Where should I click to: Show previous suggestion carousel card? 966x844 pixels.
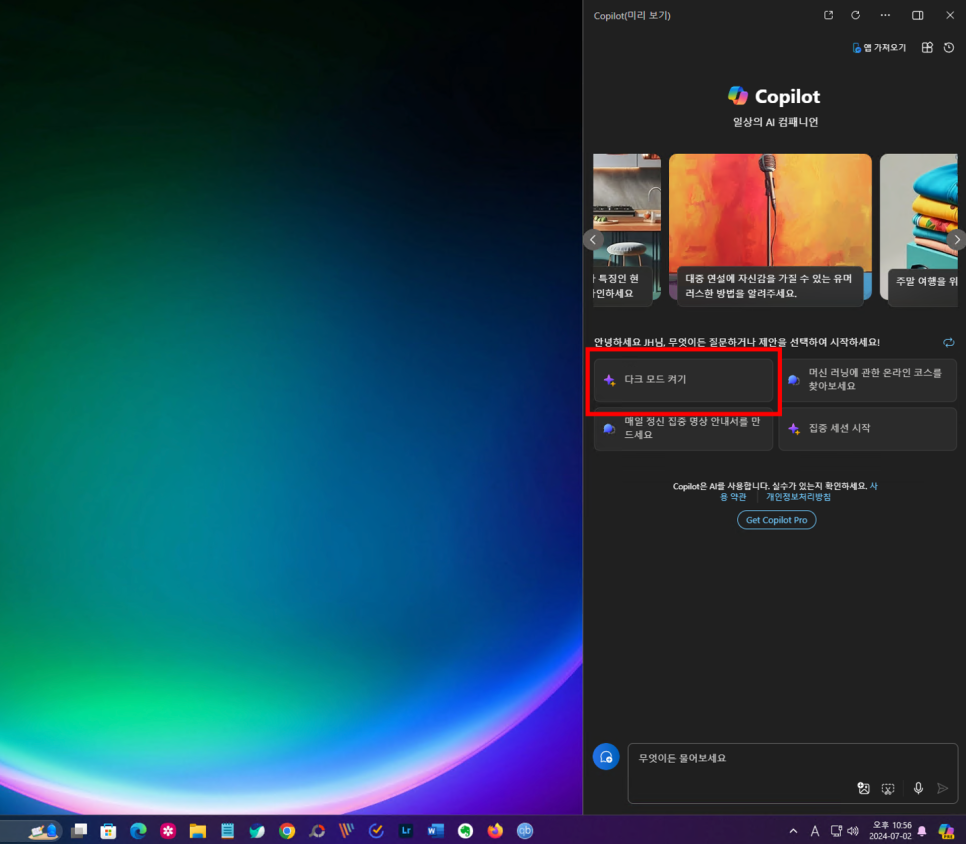point(593,240)
